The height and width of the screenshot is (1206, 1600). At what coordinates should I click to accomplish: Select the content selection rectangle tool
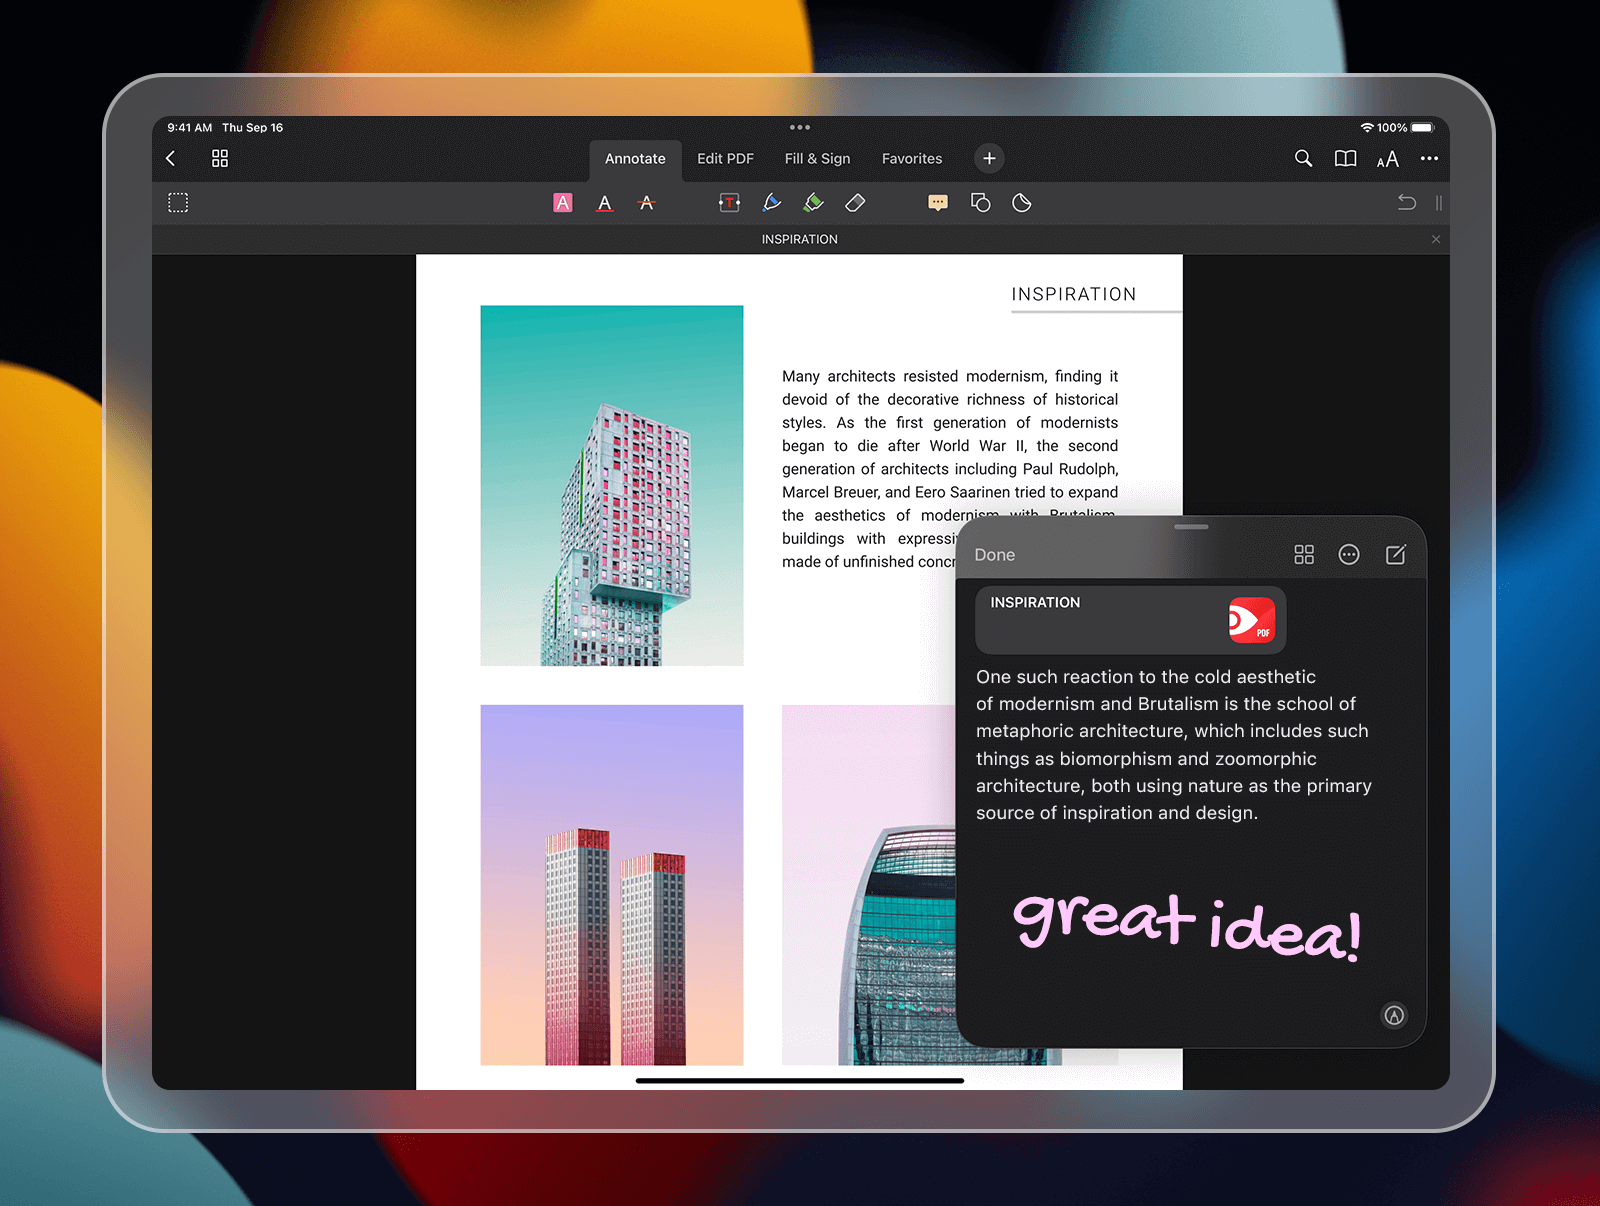click(x=178, y=203)
